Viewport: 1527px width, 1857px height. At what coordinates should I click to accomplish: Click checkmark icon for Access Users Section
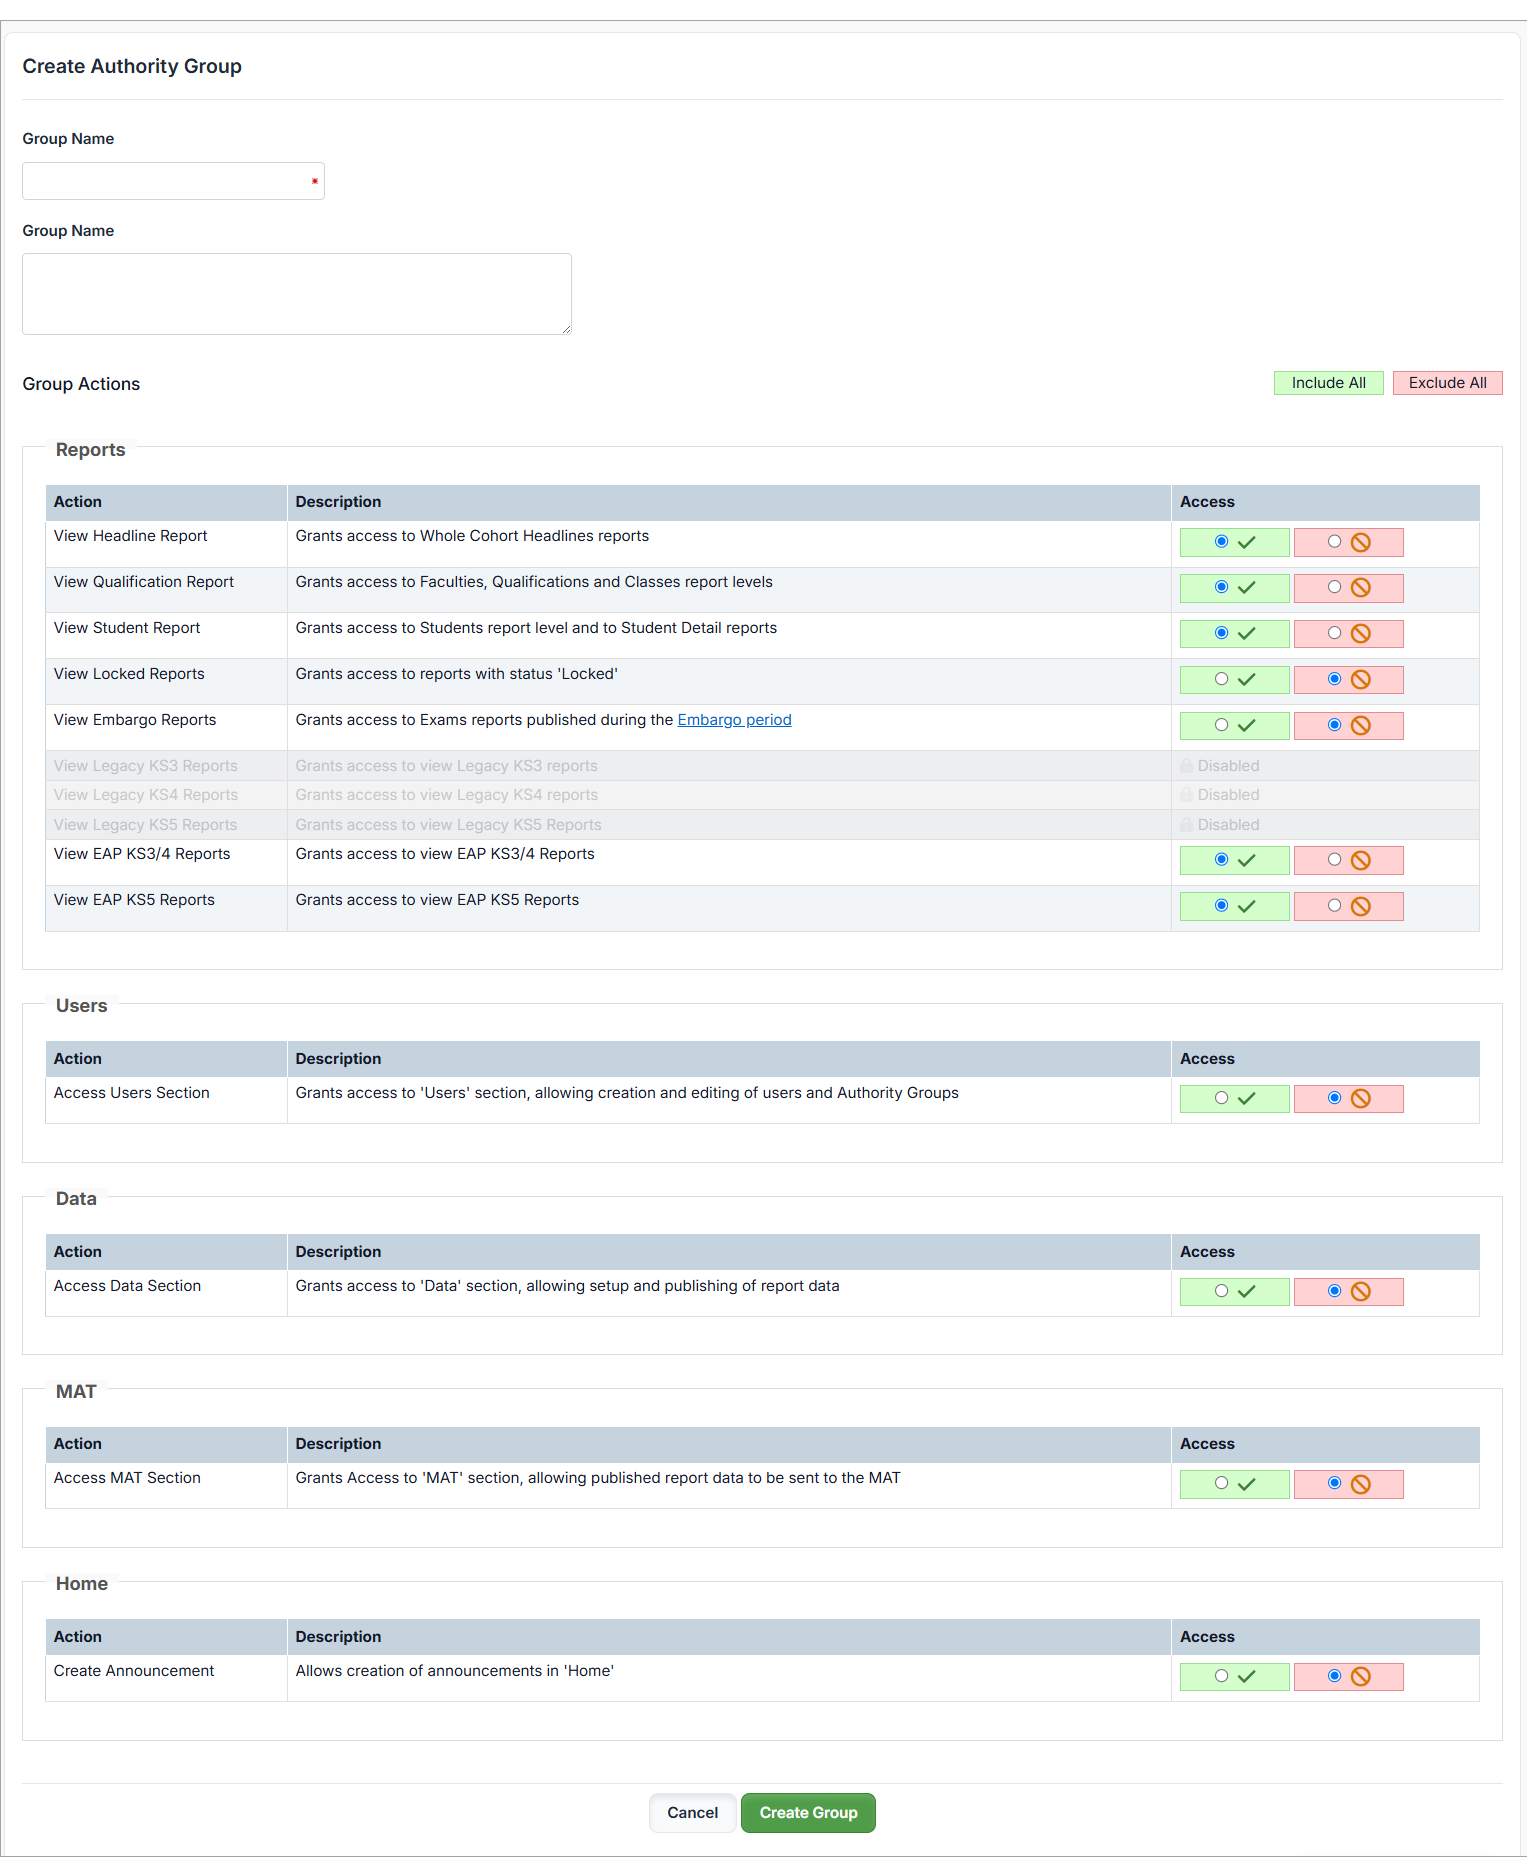[x=1246, y=1099]
